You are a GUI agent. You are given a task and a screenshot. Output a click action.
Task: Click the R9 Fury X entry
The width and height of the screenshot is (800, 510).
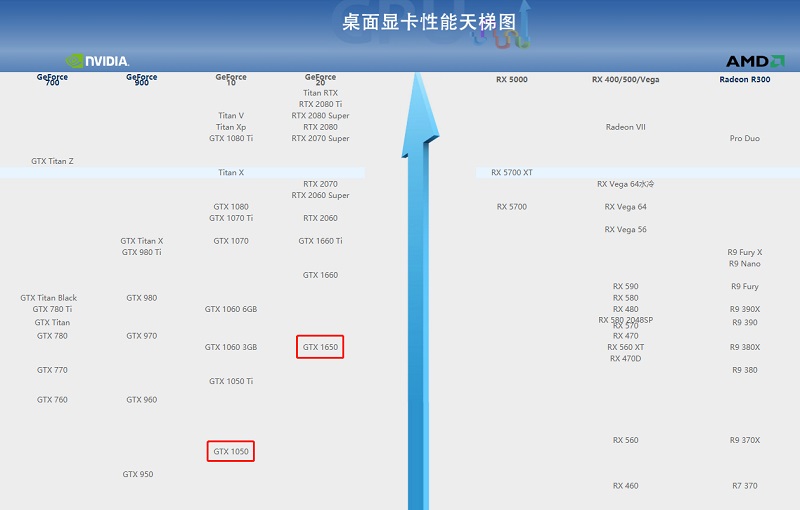point(745,252)
